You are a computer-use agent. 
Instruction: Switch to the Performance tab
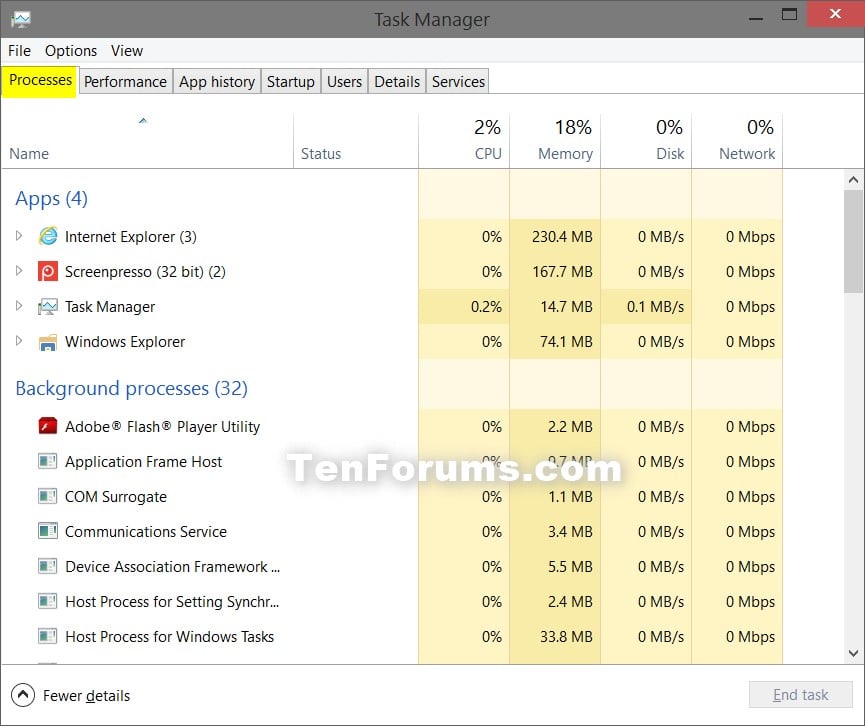pyautogui.click(x=125, y=81)
